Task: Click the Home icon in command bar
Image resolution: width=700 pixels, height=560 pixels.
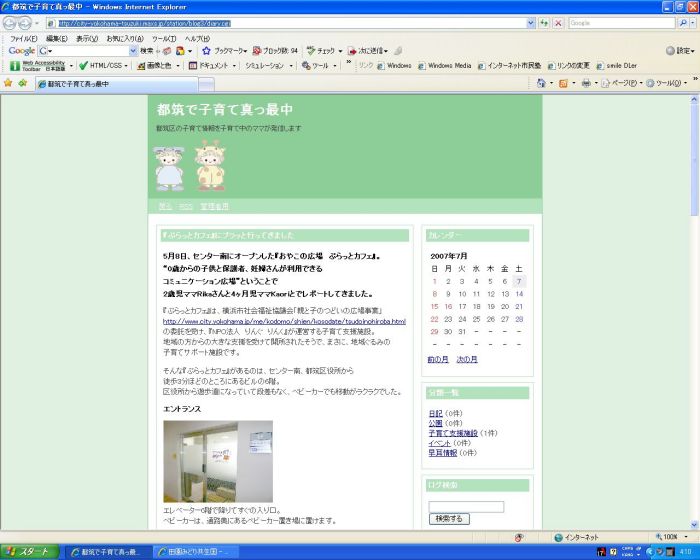Action: coord(542,83)
